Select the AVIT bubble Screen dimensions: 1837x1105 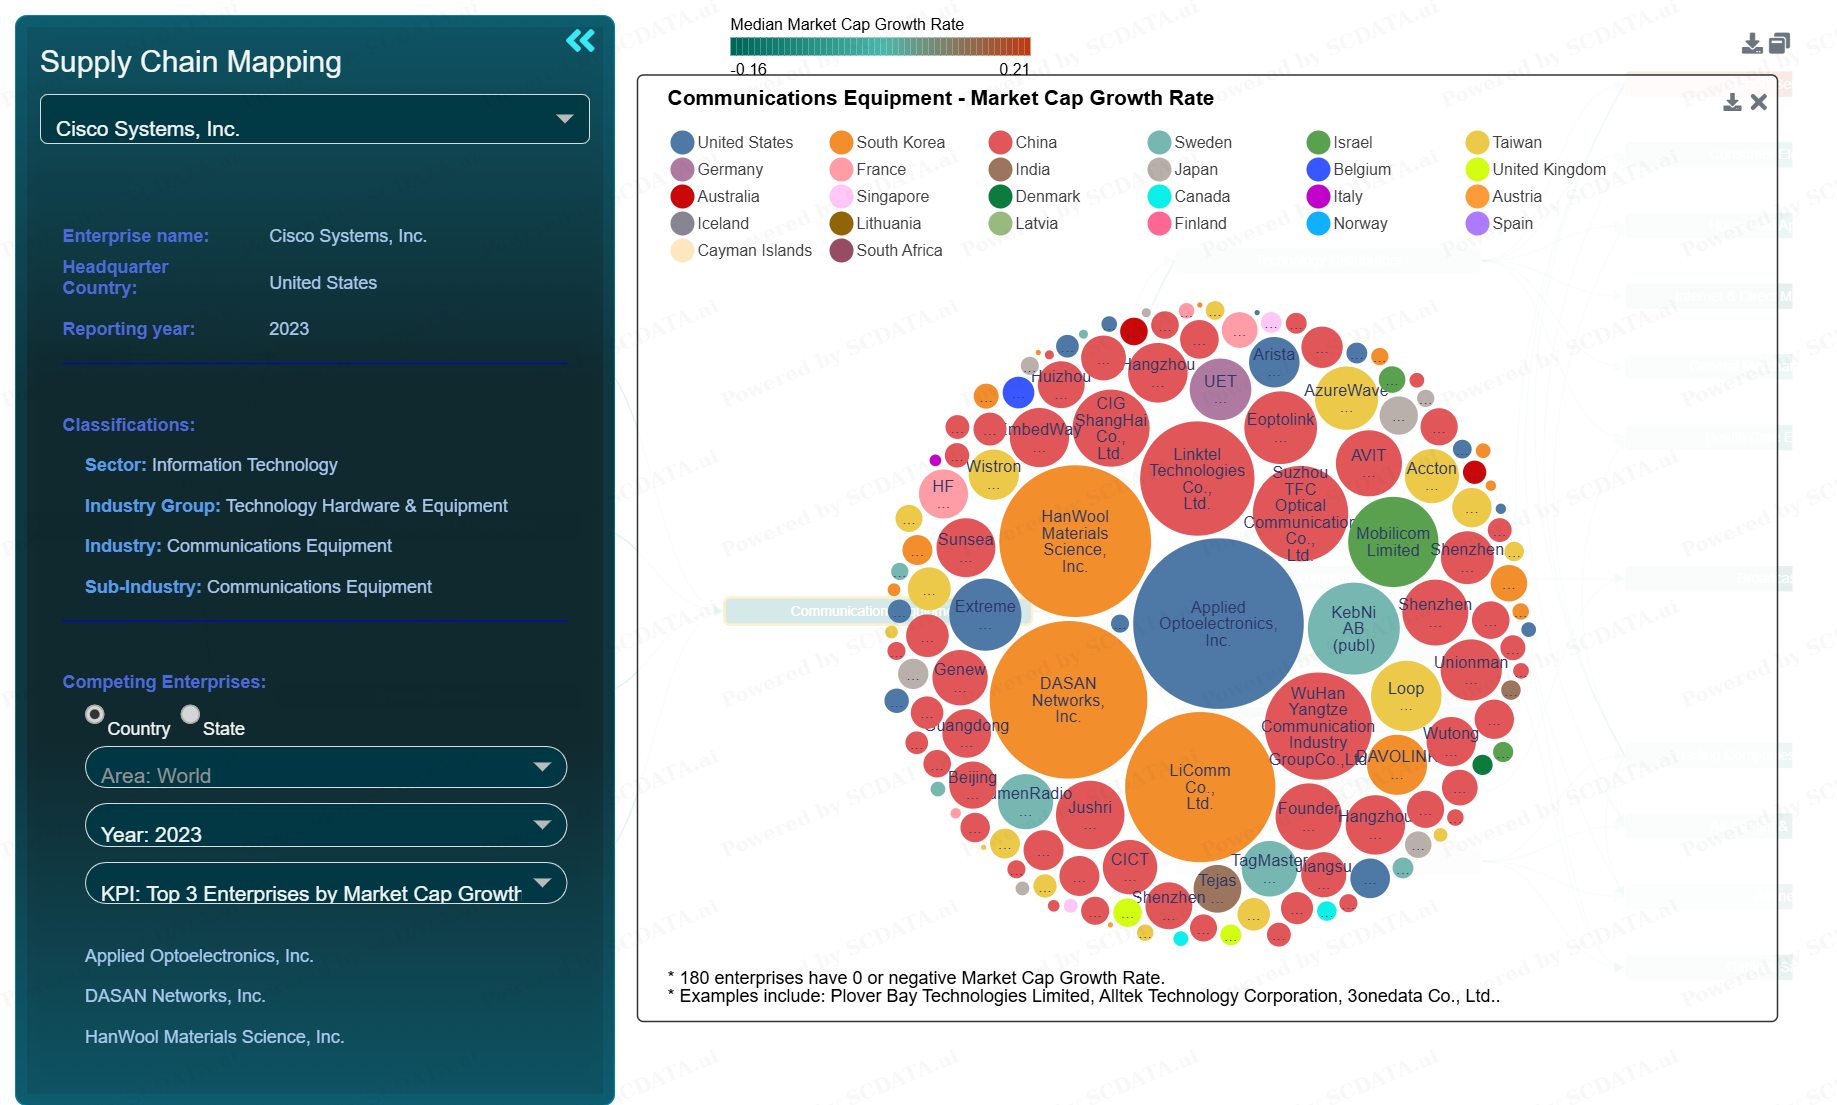click(x=1368, y=463)
